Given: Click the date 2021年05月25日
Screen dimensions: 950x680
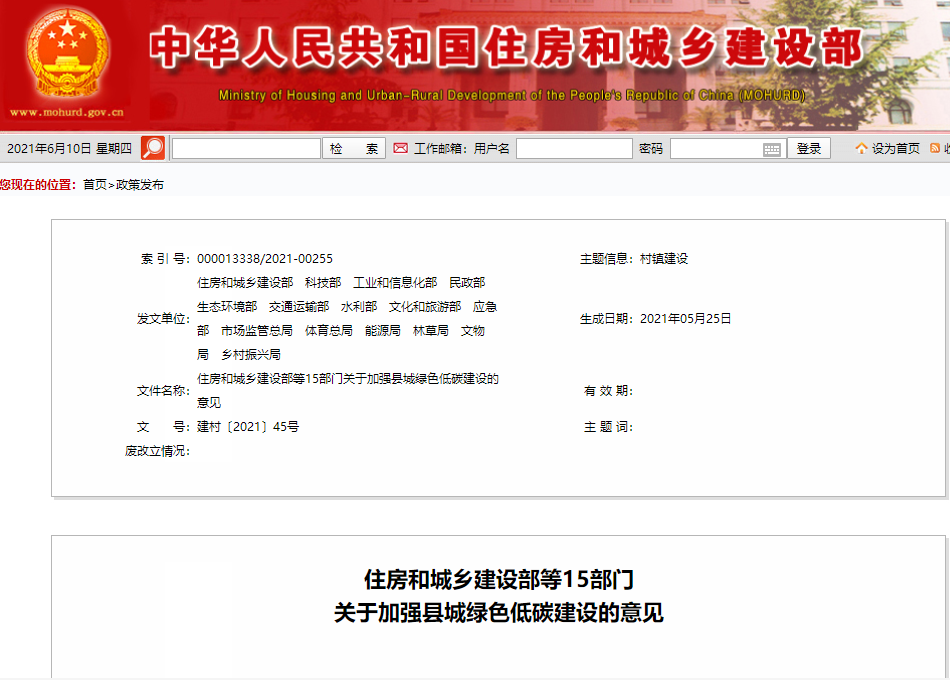Looking at the screenshot, I should (x=685, y=319).
